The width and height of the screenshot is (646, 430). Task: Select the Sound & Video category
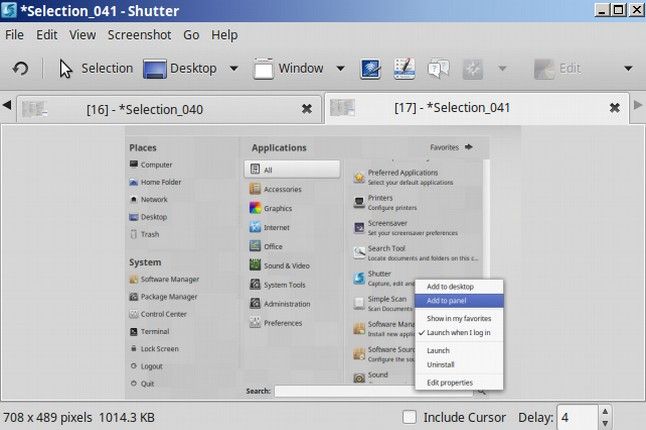pyautogui.click(x=279, y=266)
